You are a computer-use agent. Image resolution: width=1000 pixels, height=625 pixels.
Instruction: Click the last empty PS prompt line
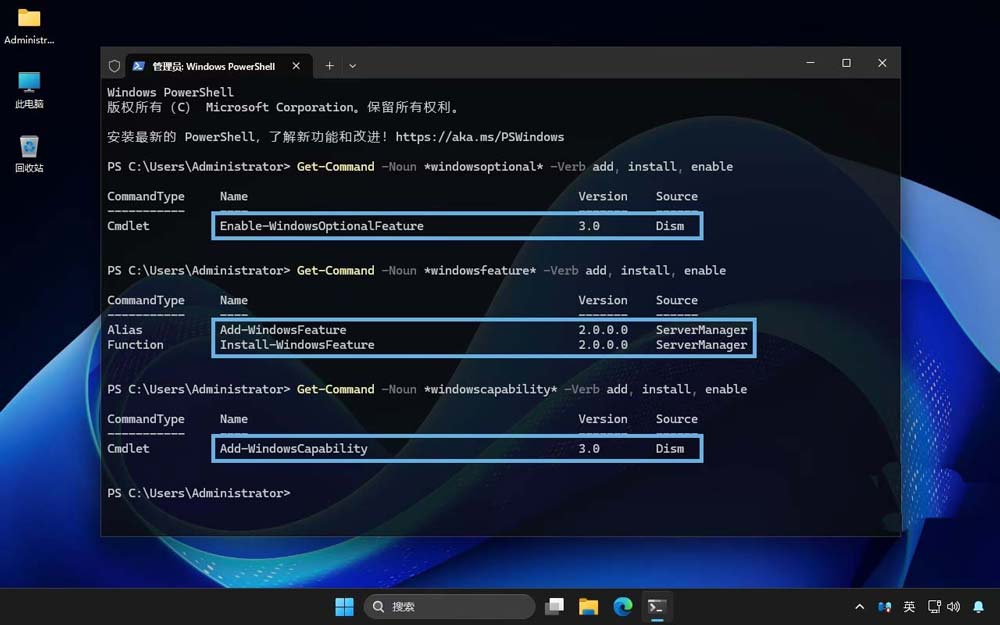[x=198, y=493]
